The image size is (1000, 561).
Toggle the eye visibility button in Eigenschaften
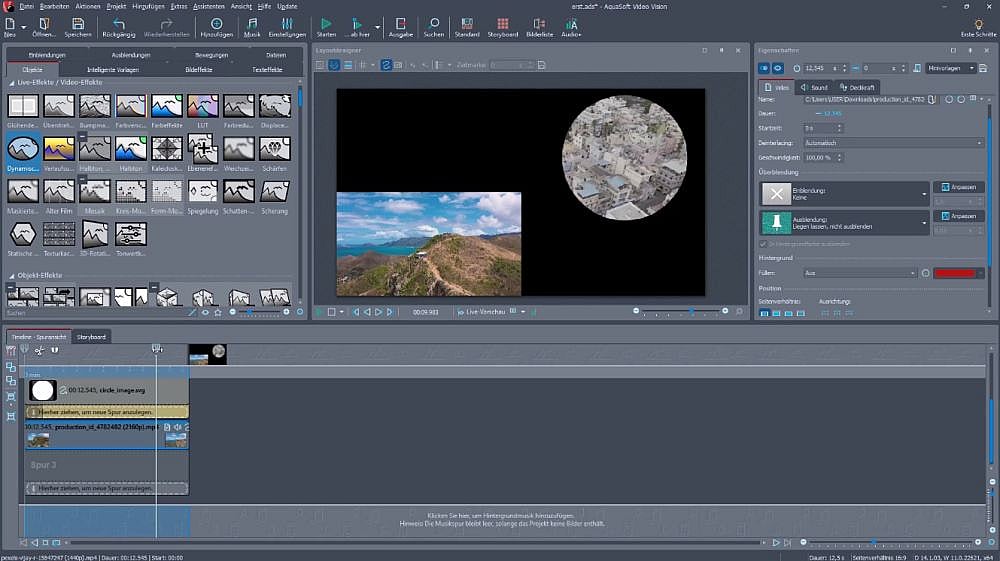777,68
